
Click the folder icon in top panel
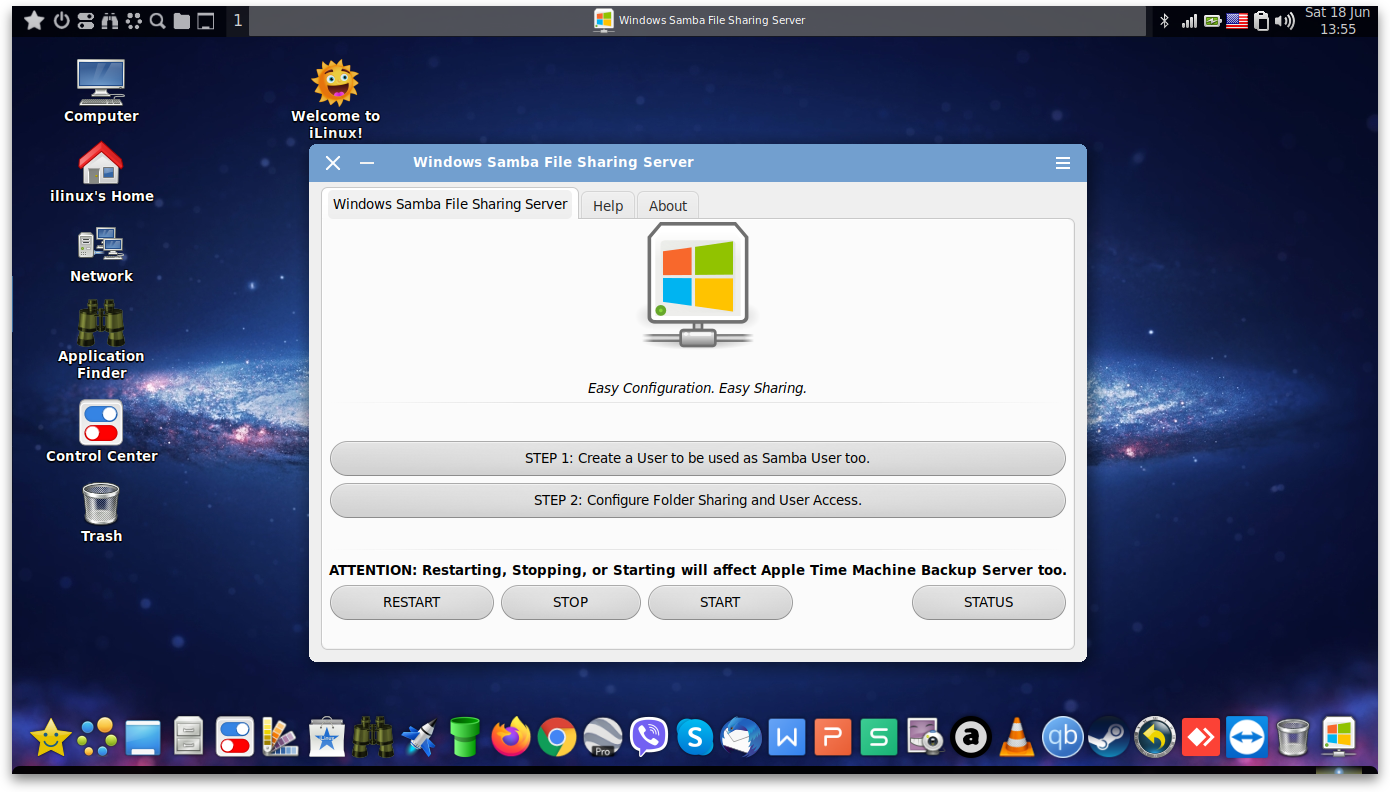182,21
